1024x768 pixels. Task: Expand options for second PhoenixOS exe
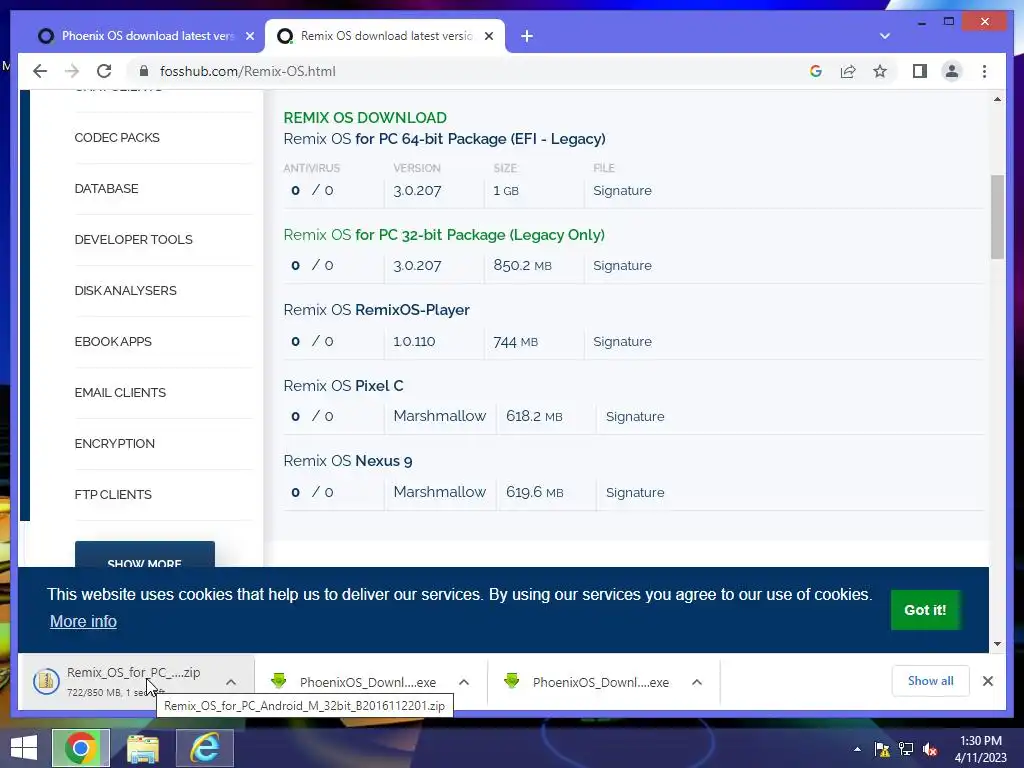tap(697, 682)
